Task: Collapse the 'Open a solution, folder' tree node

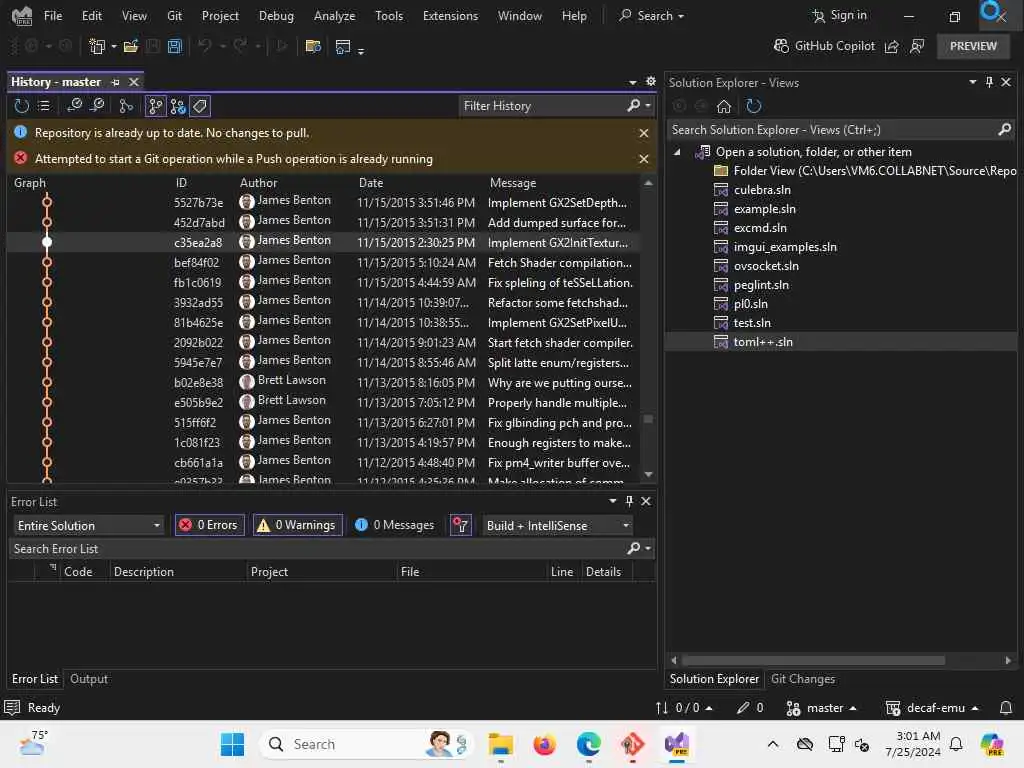Action: click(x=677, y=152)
